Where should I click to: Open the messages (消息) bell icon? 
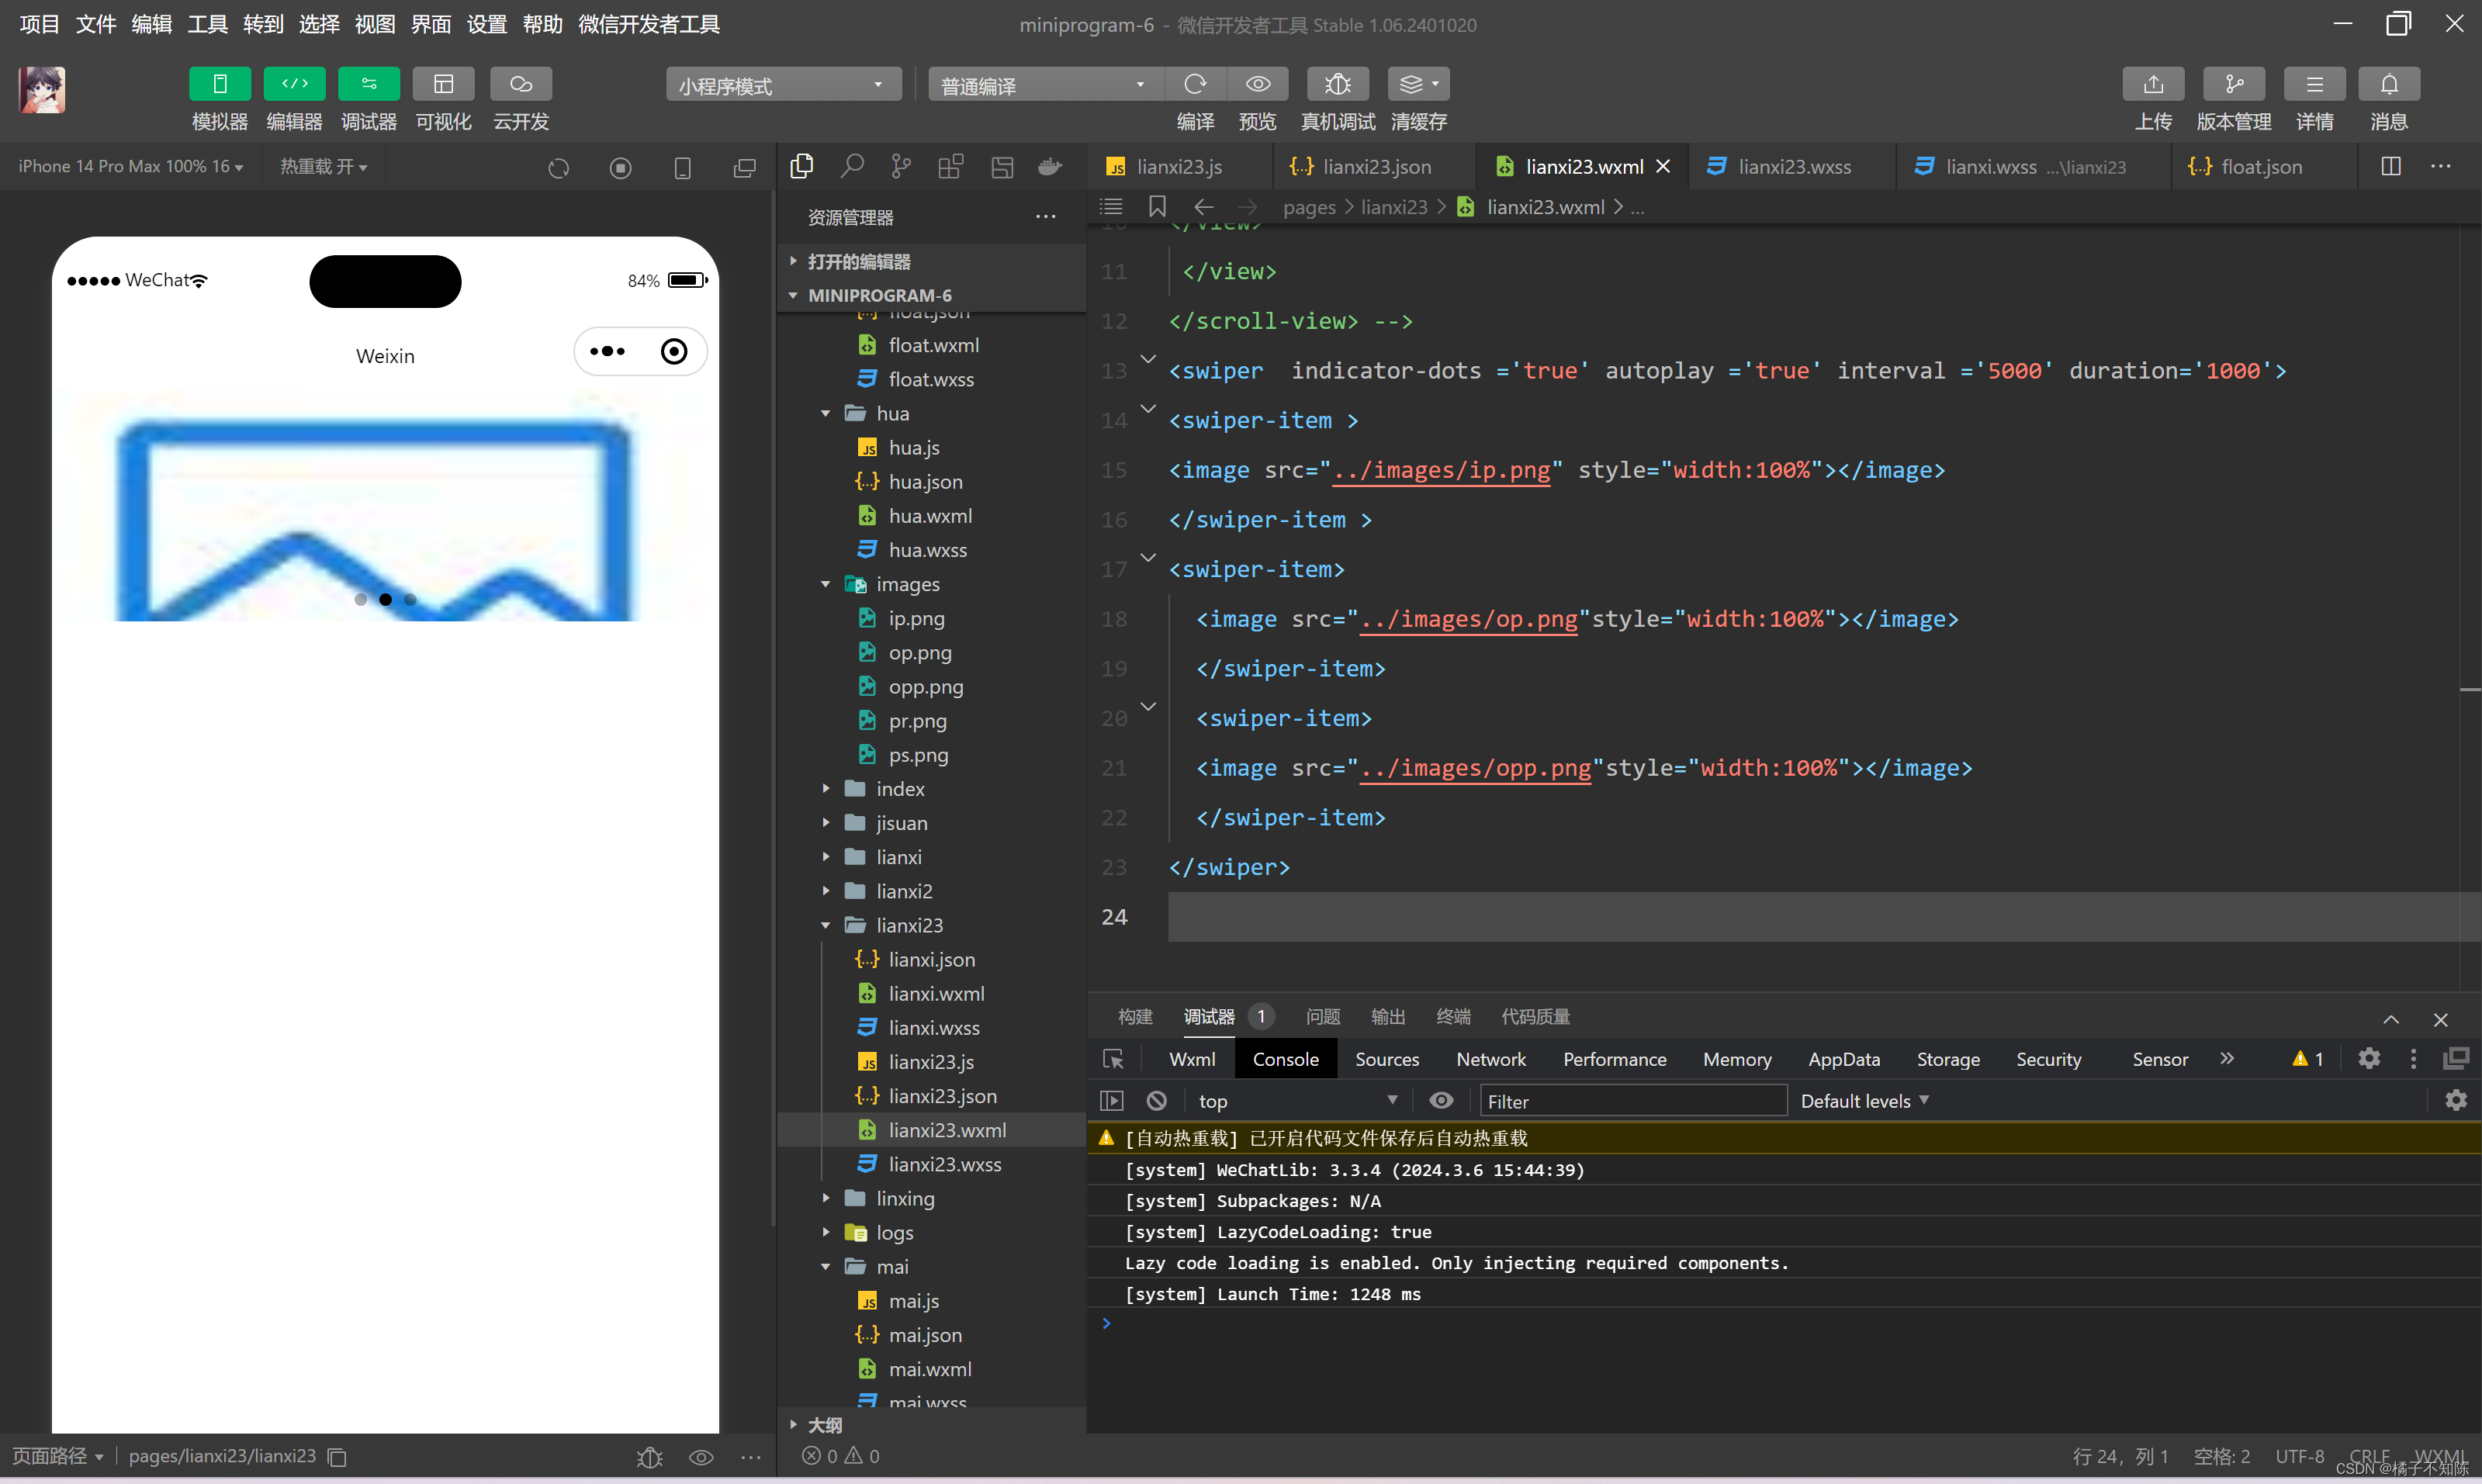point(2389,84)
